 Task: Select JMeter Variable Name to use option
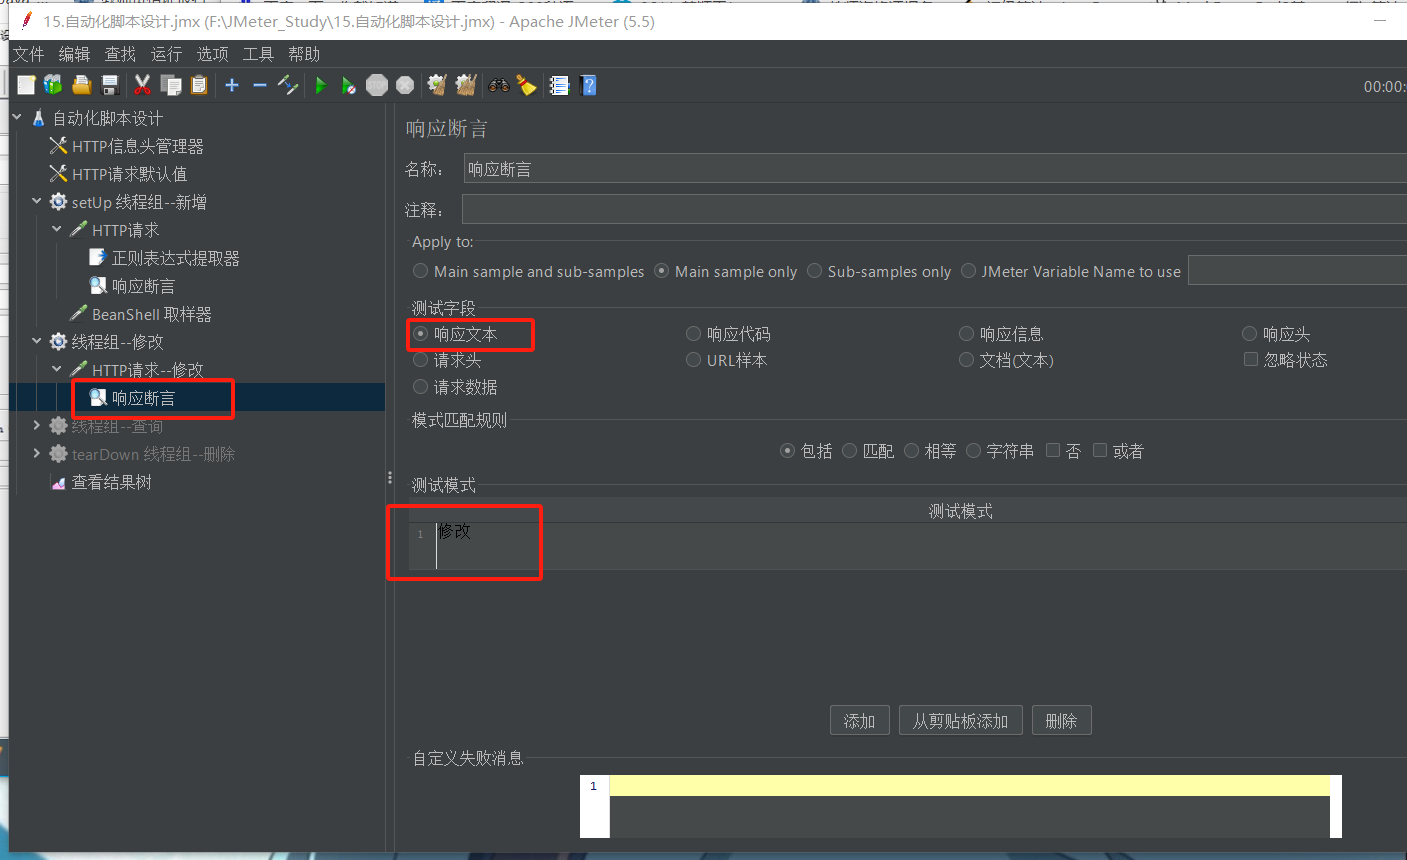point(1071,271)
